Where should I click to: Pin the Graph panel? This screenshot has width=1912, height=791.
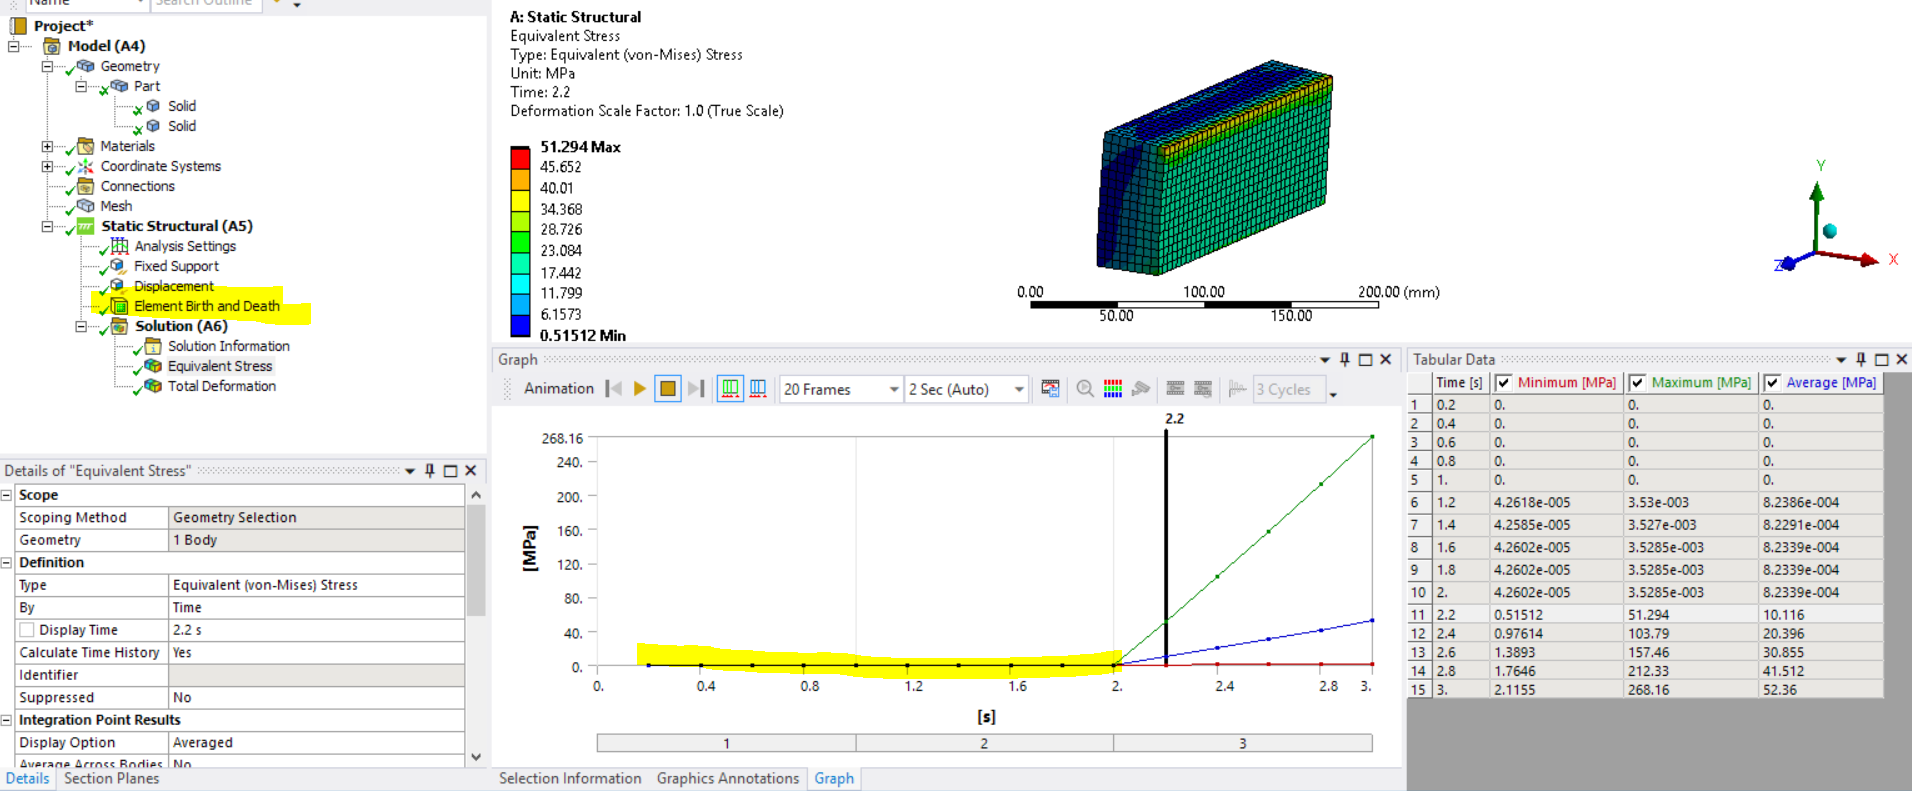[x=1345, y=359]
